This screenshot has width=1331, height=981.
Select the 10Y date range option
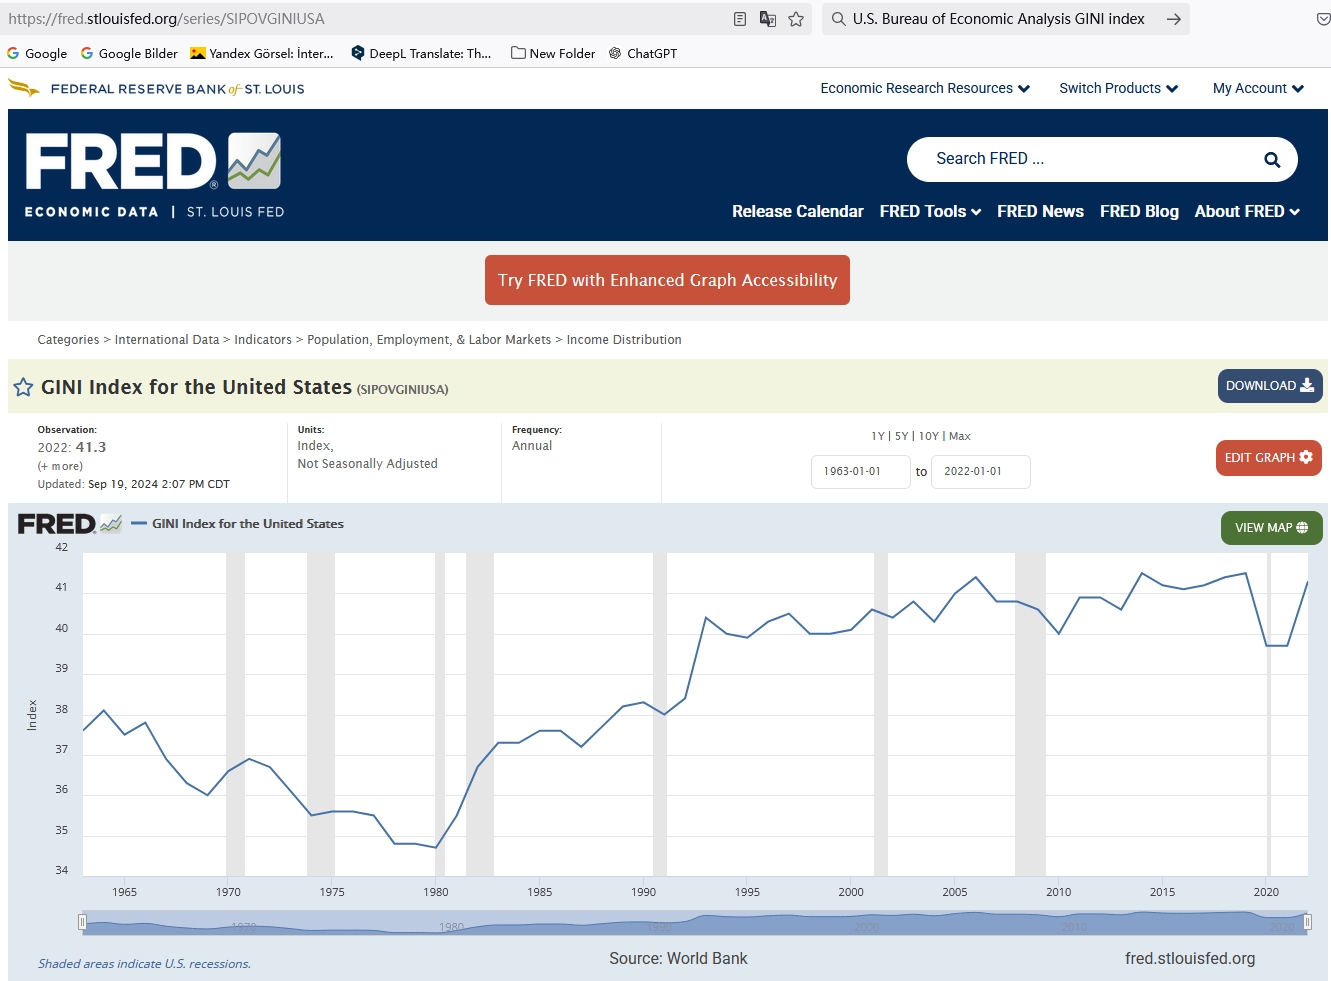(928, 436)
